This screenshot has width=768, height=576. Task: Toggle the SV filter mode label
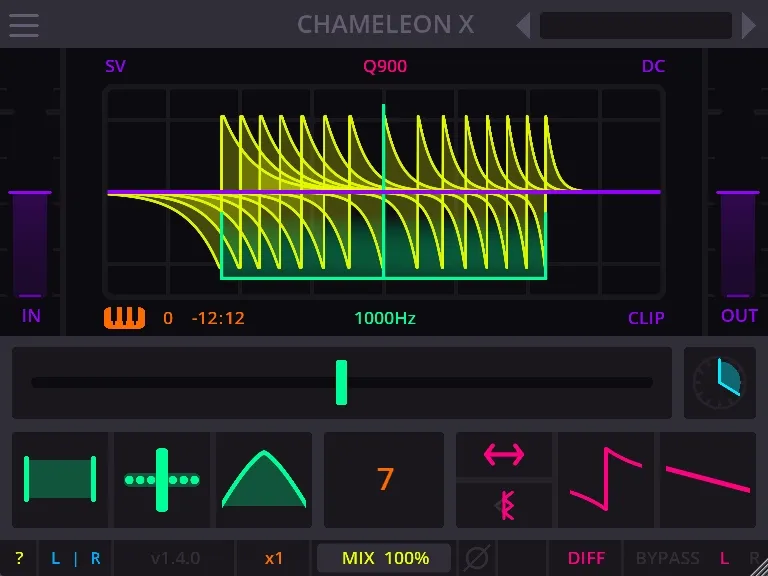pyautogui.click(x=116, y=66)
